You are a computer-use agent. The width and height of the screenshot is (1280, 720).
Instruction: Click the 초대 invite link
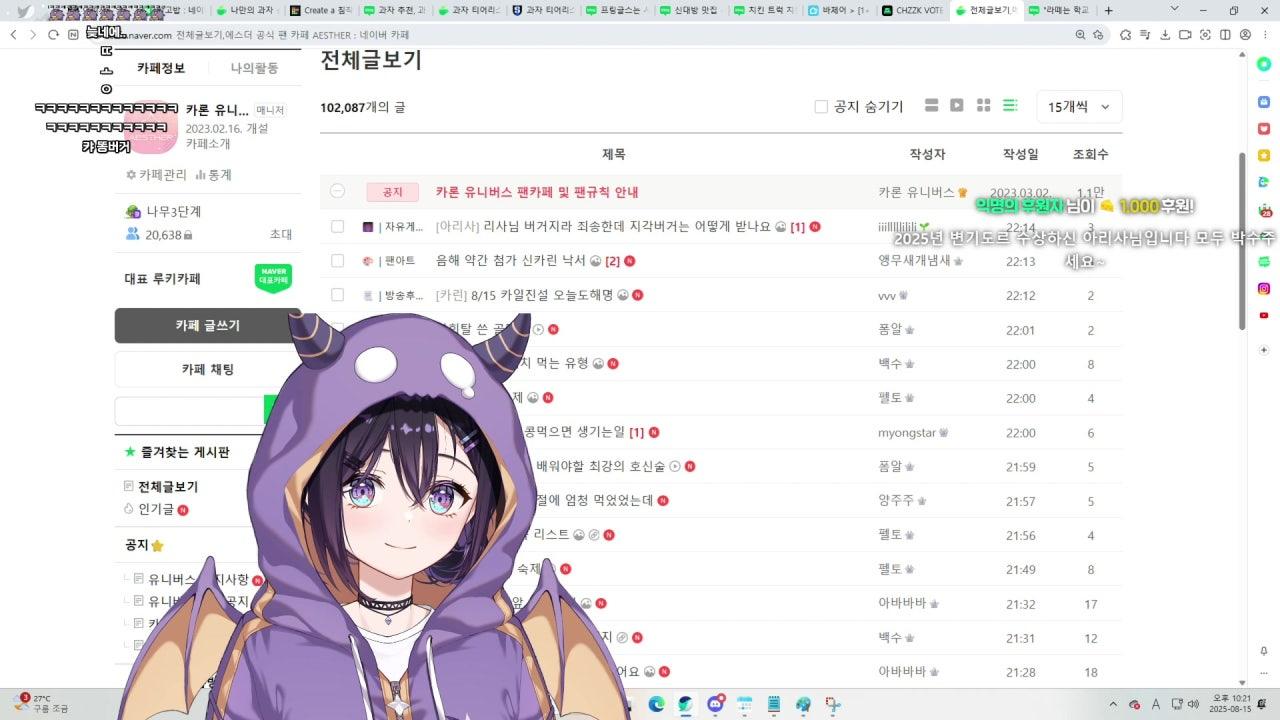pos(280,234)
